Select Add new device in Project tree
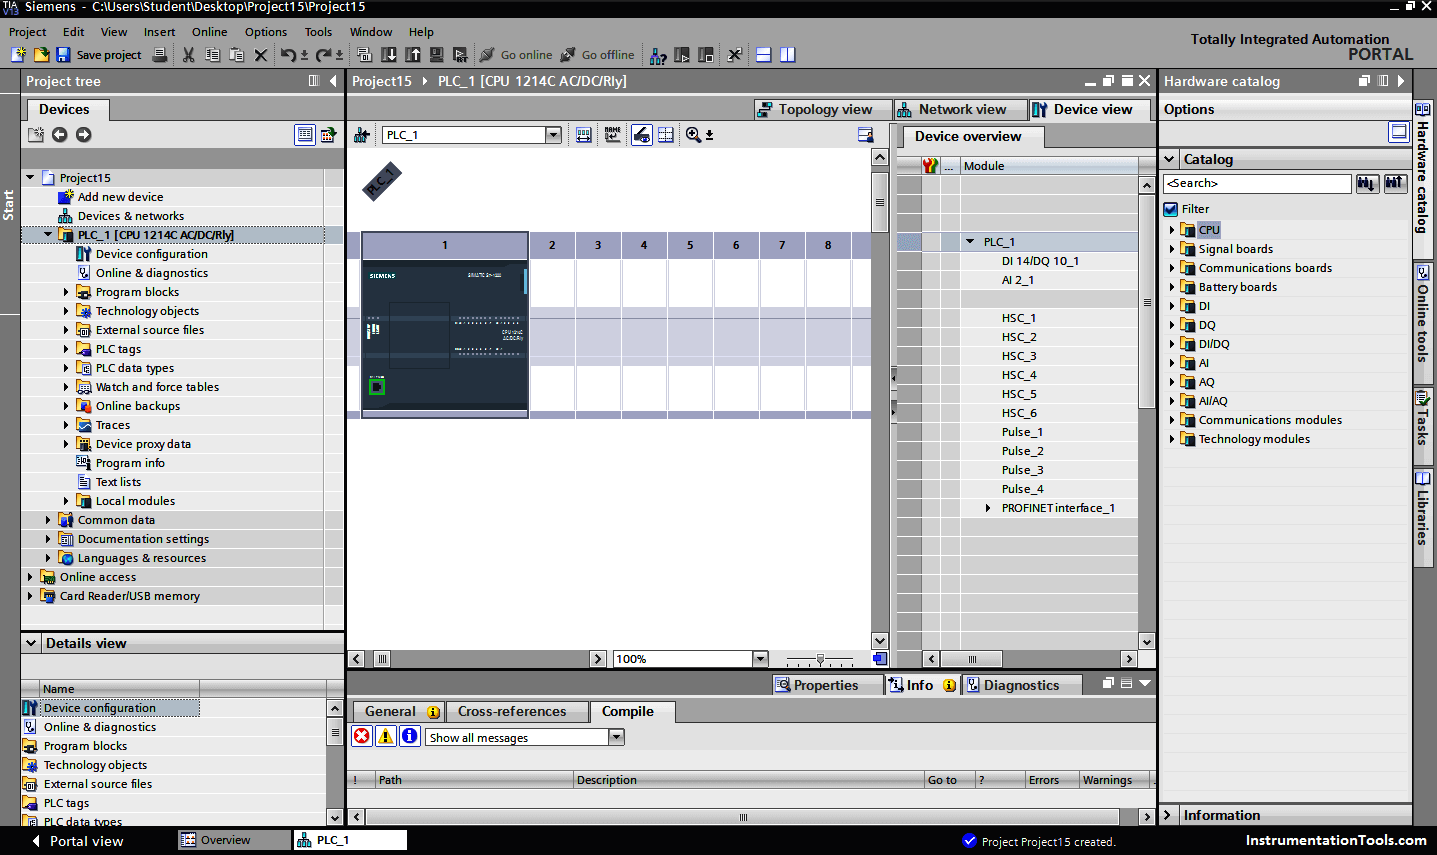The image size is (1437, 855). pyautogui.click(x=120, y=197)
